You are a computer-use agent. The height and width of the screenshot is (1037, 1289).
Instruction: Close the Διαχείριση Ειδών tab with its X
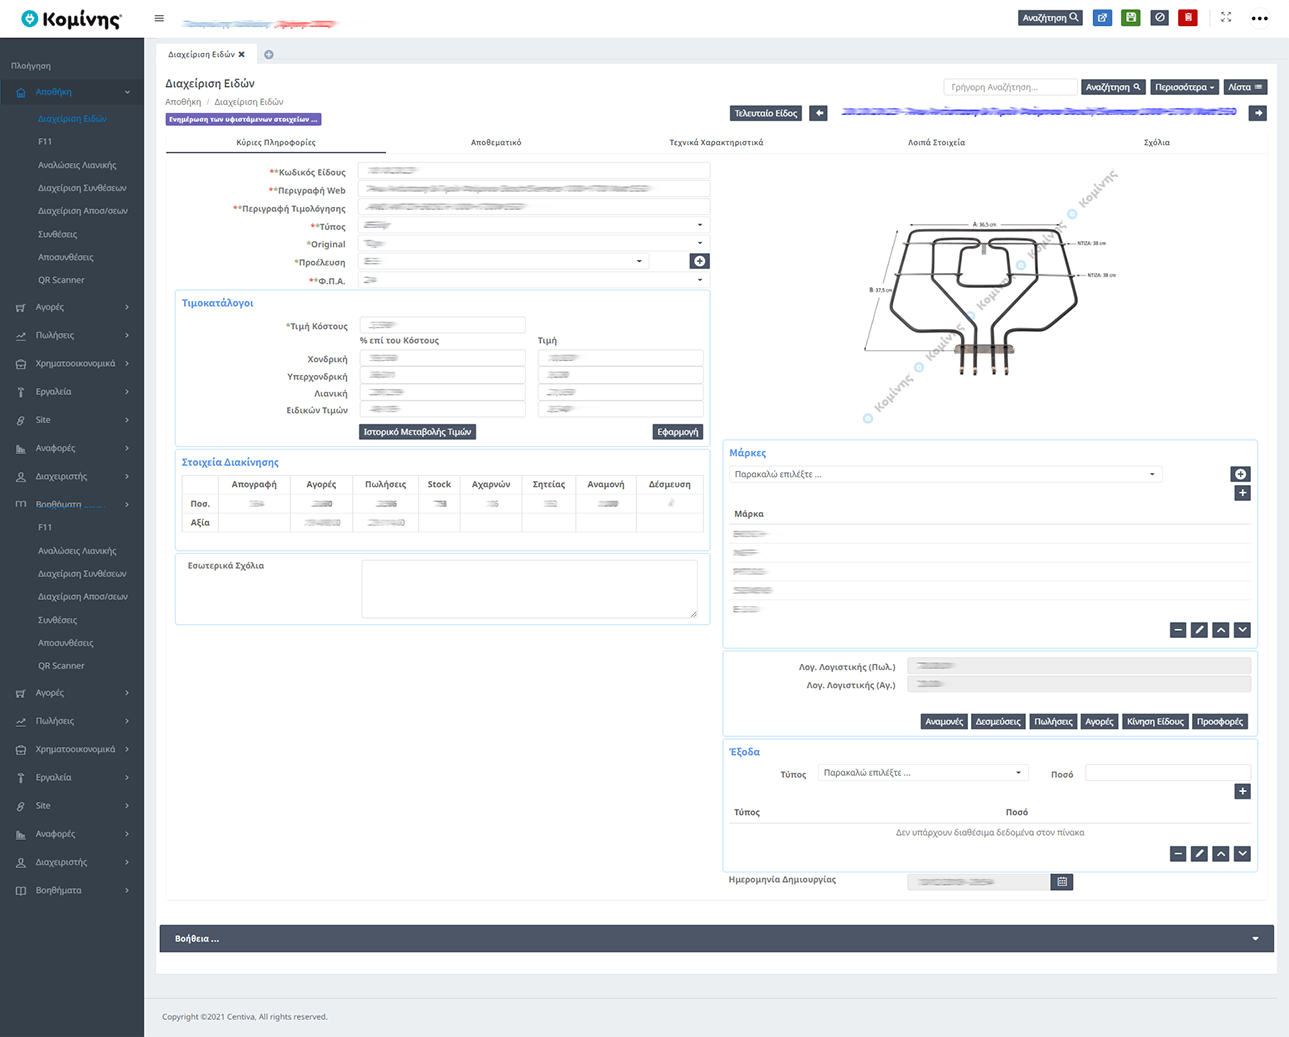241,55
